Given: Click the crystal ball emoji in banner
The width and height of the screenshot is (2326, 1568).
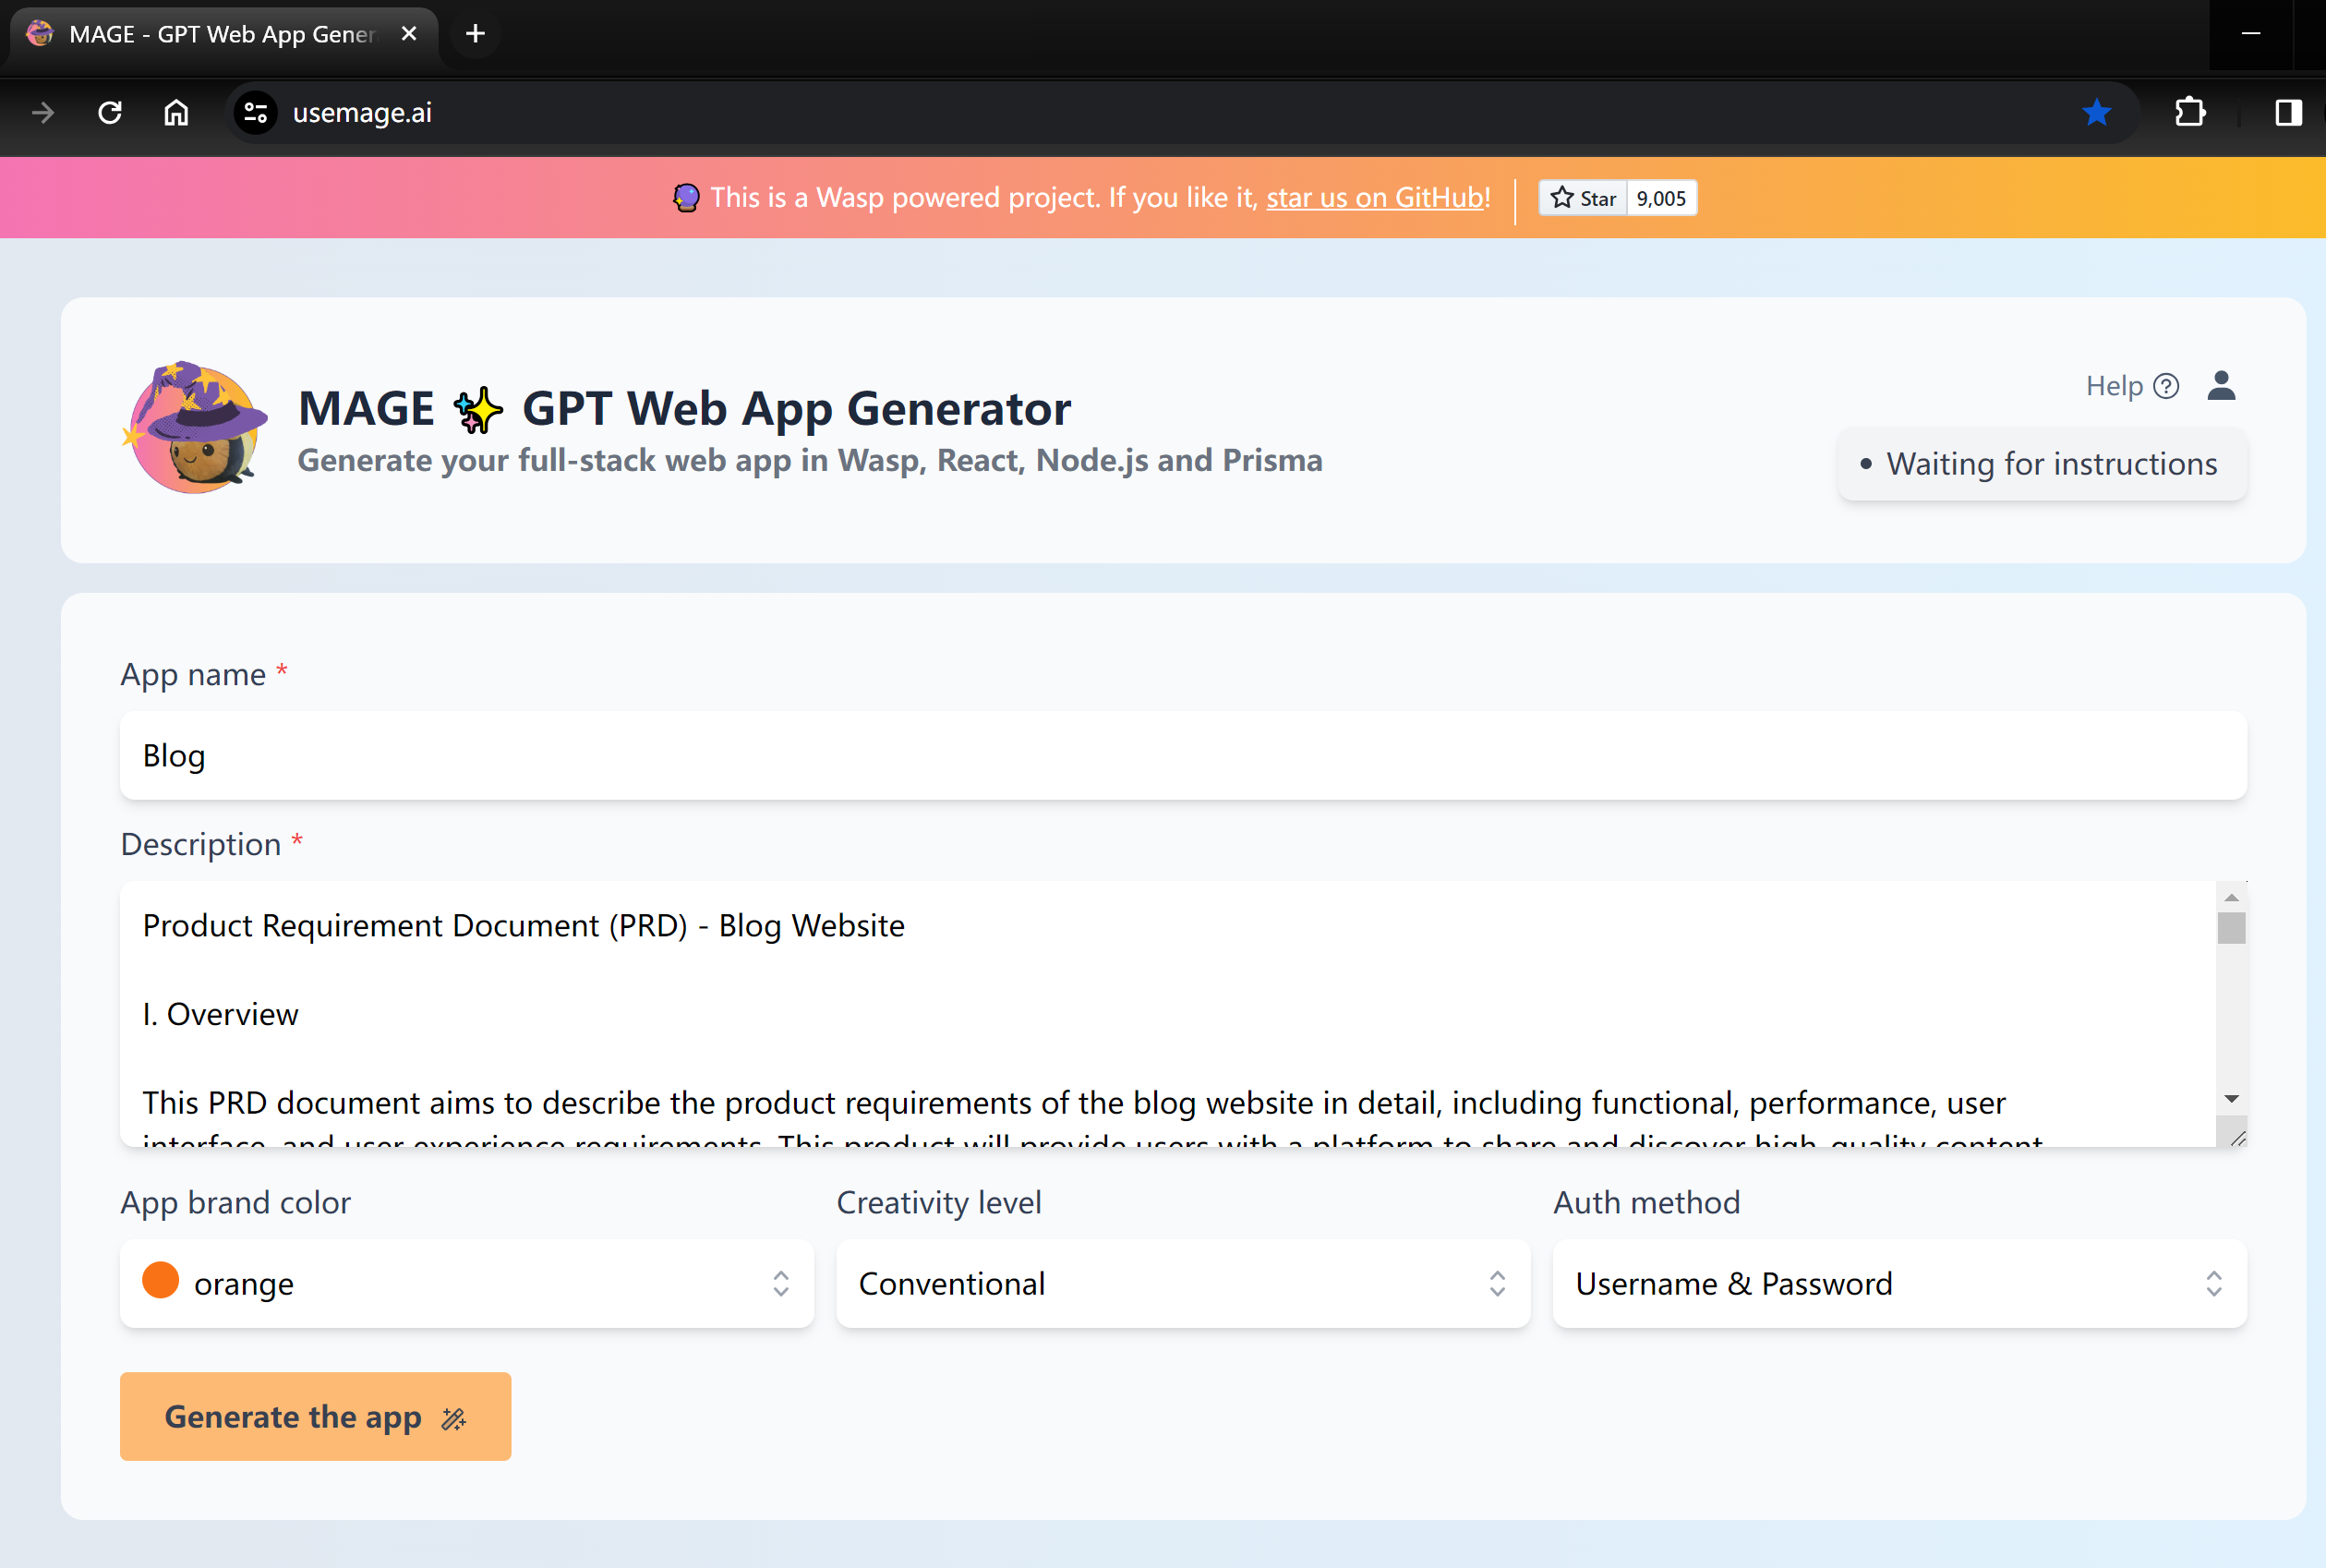Looking at the screenshot, I should coord(686,198).
